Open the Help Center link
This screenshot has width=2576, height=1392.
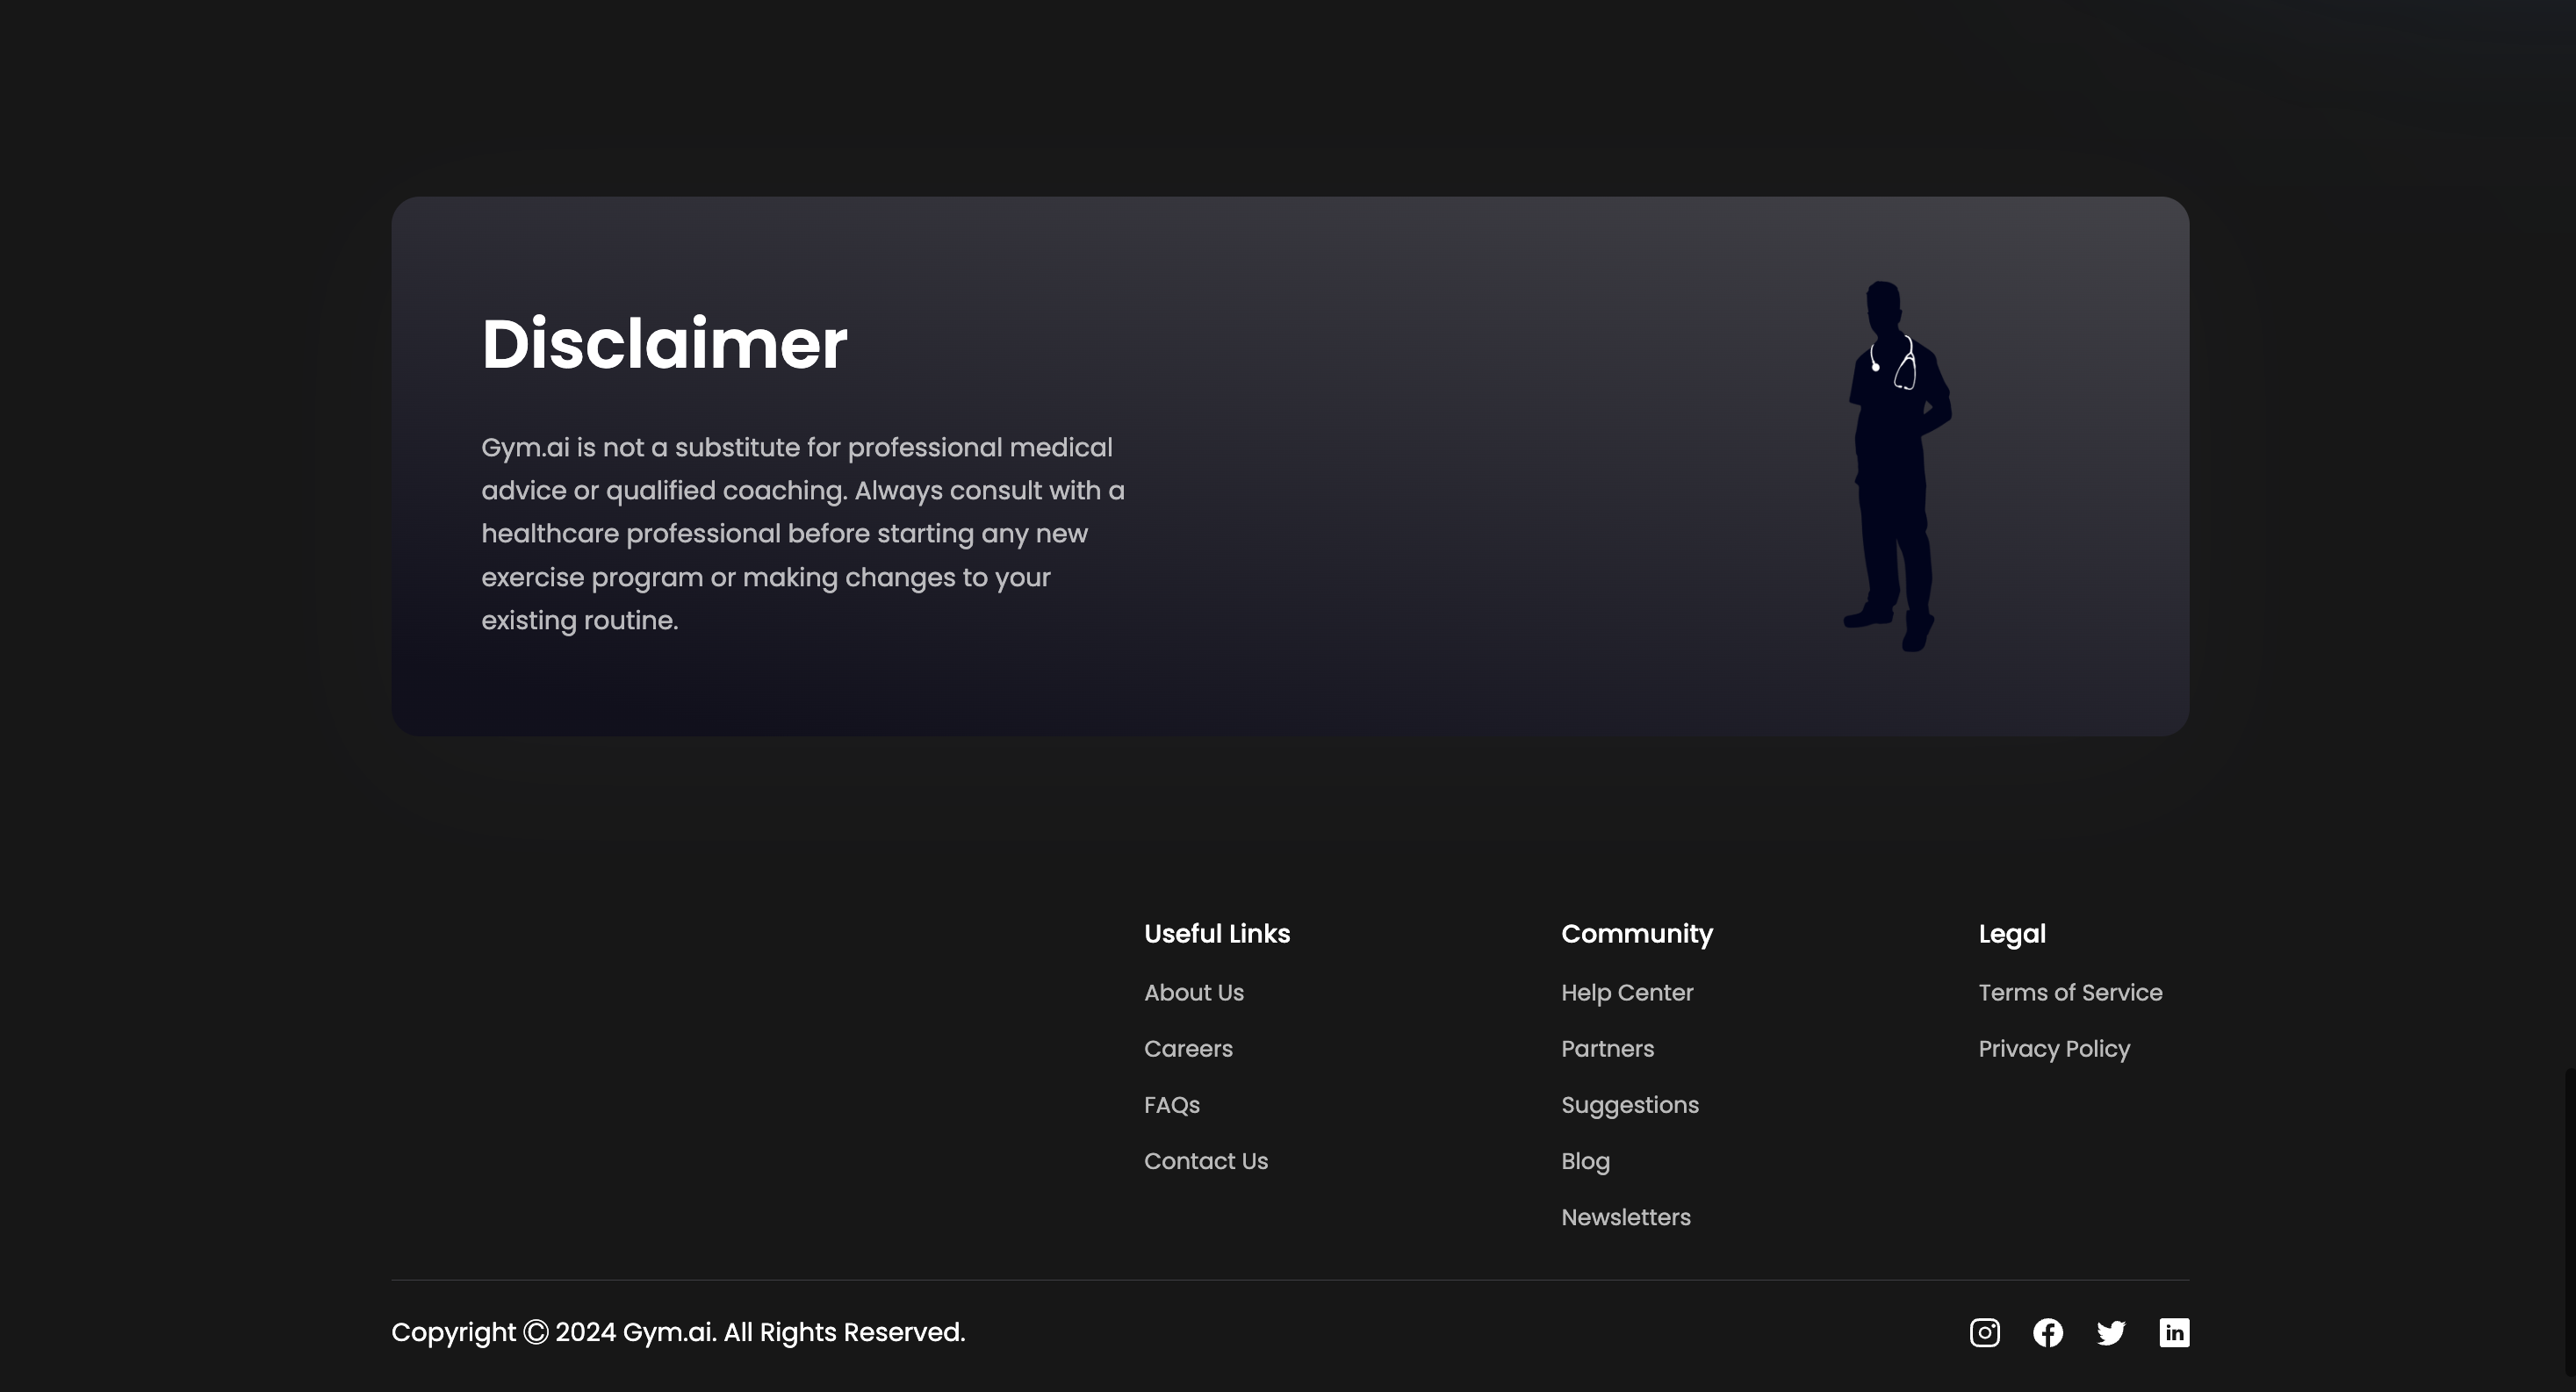click(1626, 992)
